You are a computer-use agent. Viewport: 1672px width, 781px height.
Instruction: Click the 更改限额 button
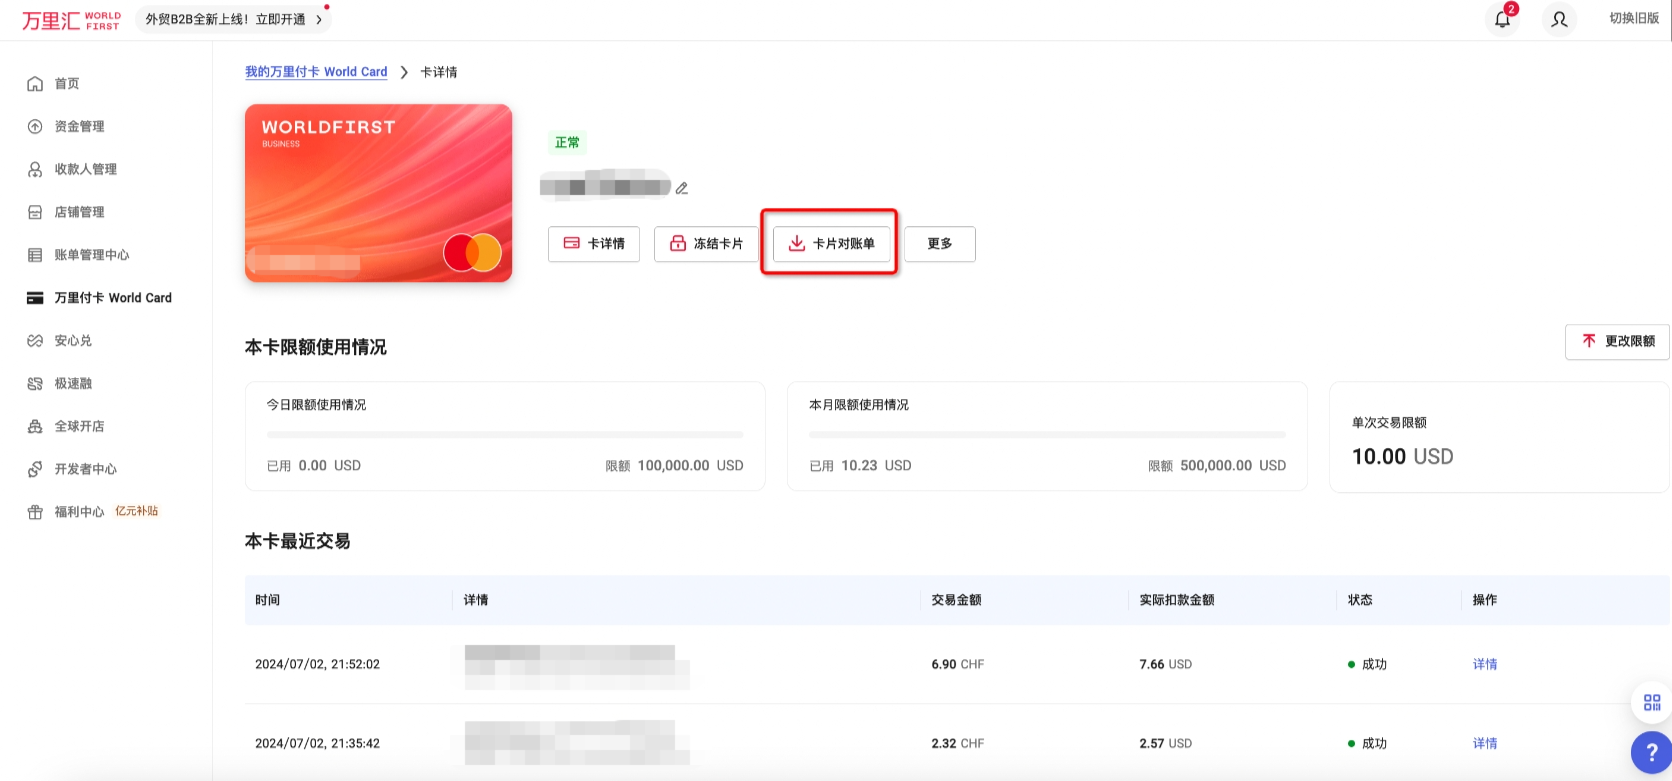point(1617,341)
